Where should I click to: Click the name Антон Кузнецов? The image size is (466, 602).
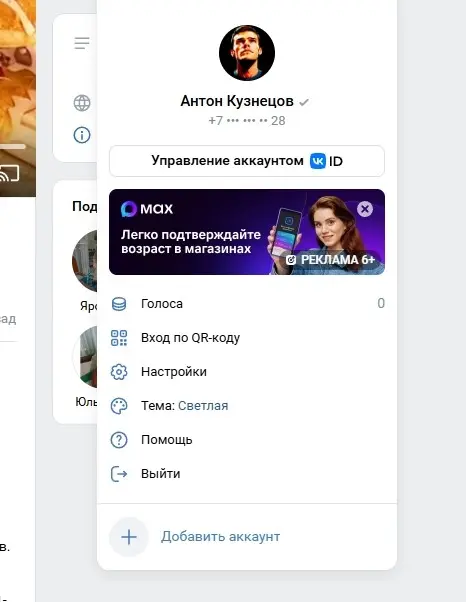click(237, 101)
